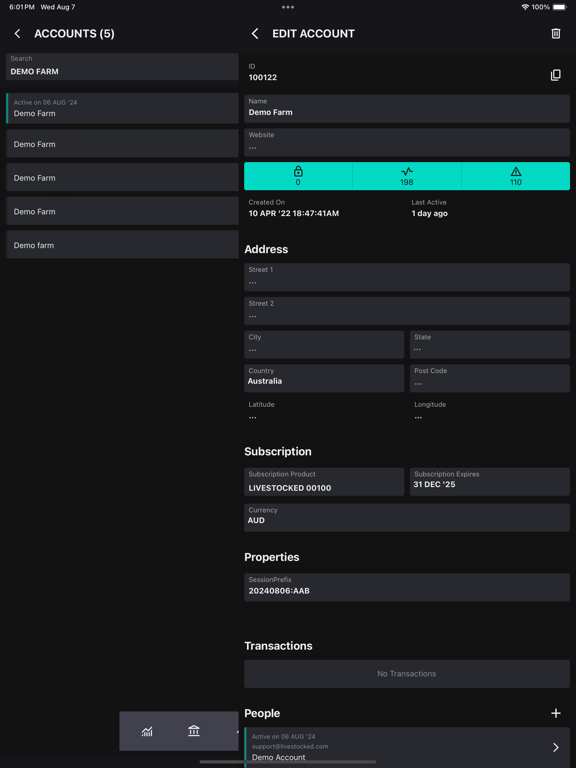
Task: Open the activity segment showing 198
Action: [x=407, y=176]
